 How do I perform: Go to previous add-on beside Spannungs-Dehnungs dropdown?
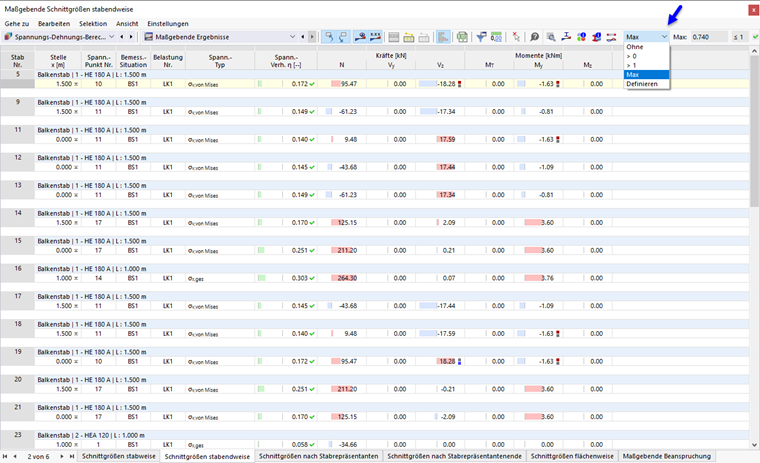pos(122,37)
